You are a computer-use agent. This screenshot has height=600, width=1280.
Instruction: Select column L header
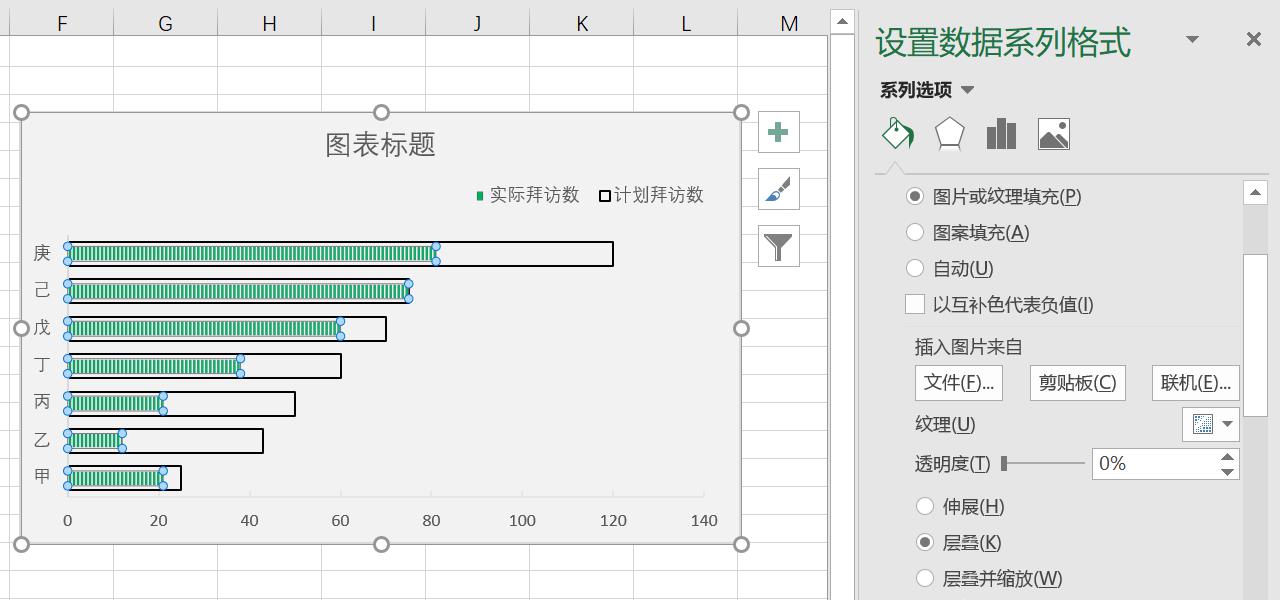[686, 23]
